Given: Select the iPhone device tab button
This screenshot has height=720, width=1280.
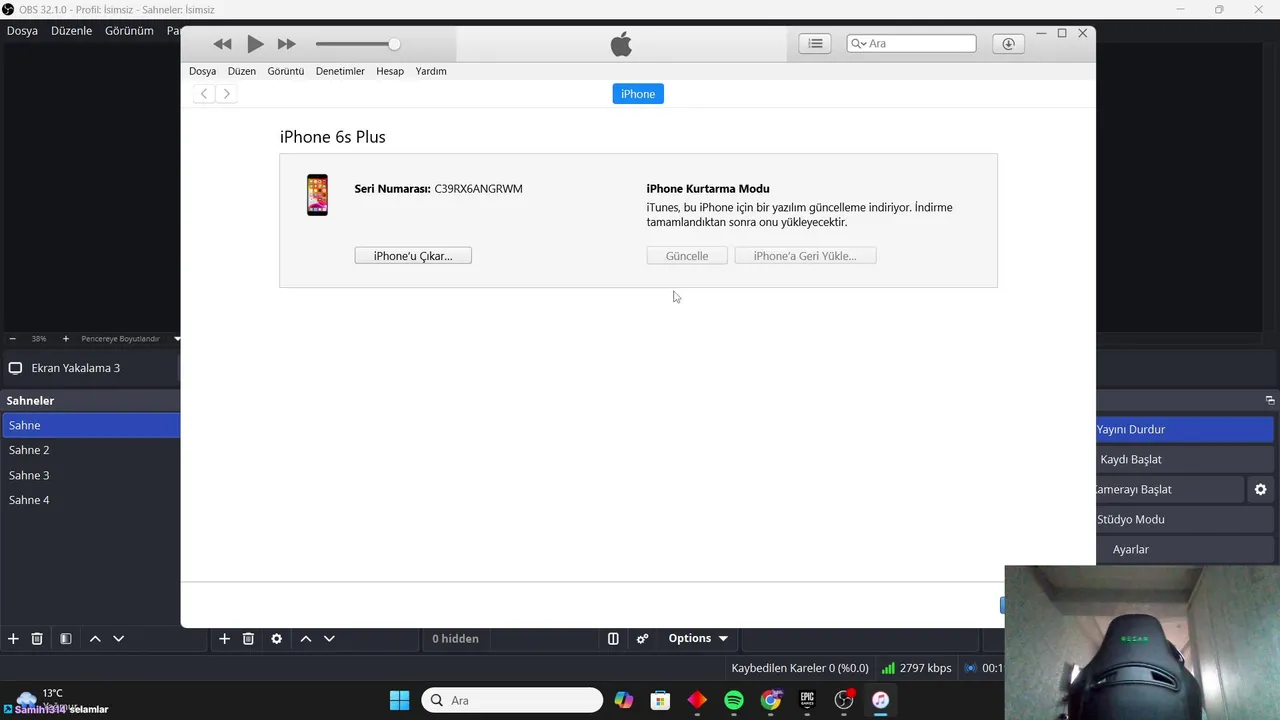Looking at the screenshot, I should 638,94.
